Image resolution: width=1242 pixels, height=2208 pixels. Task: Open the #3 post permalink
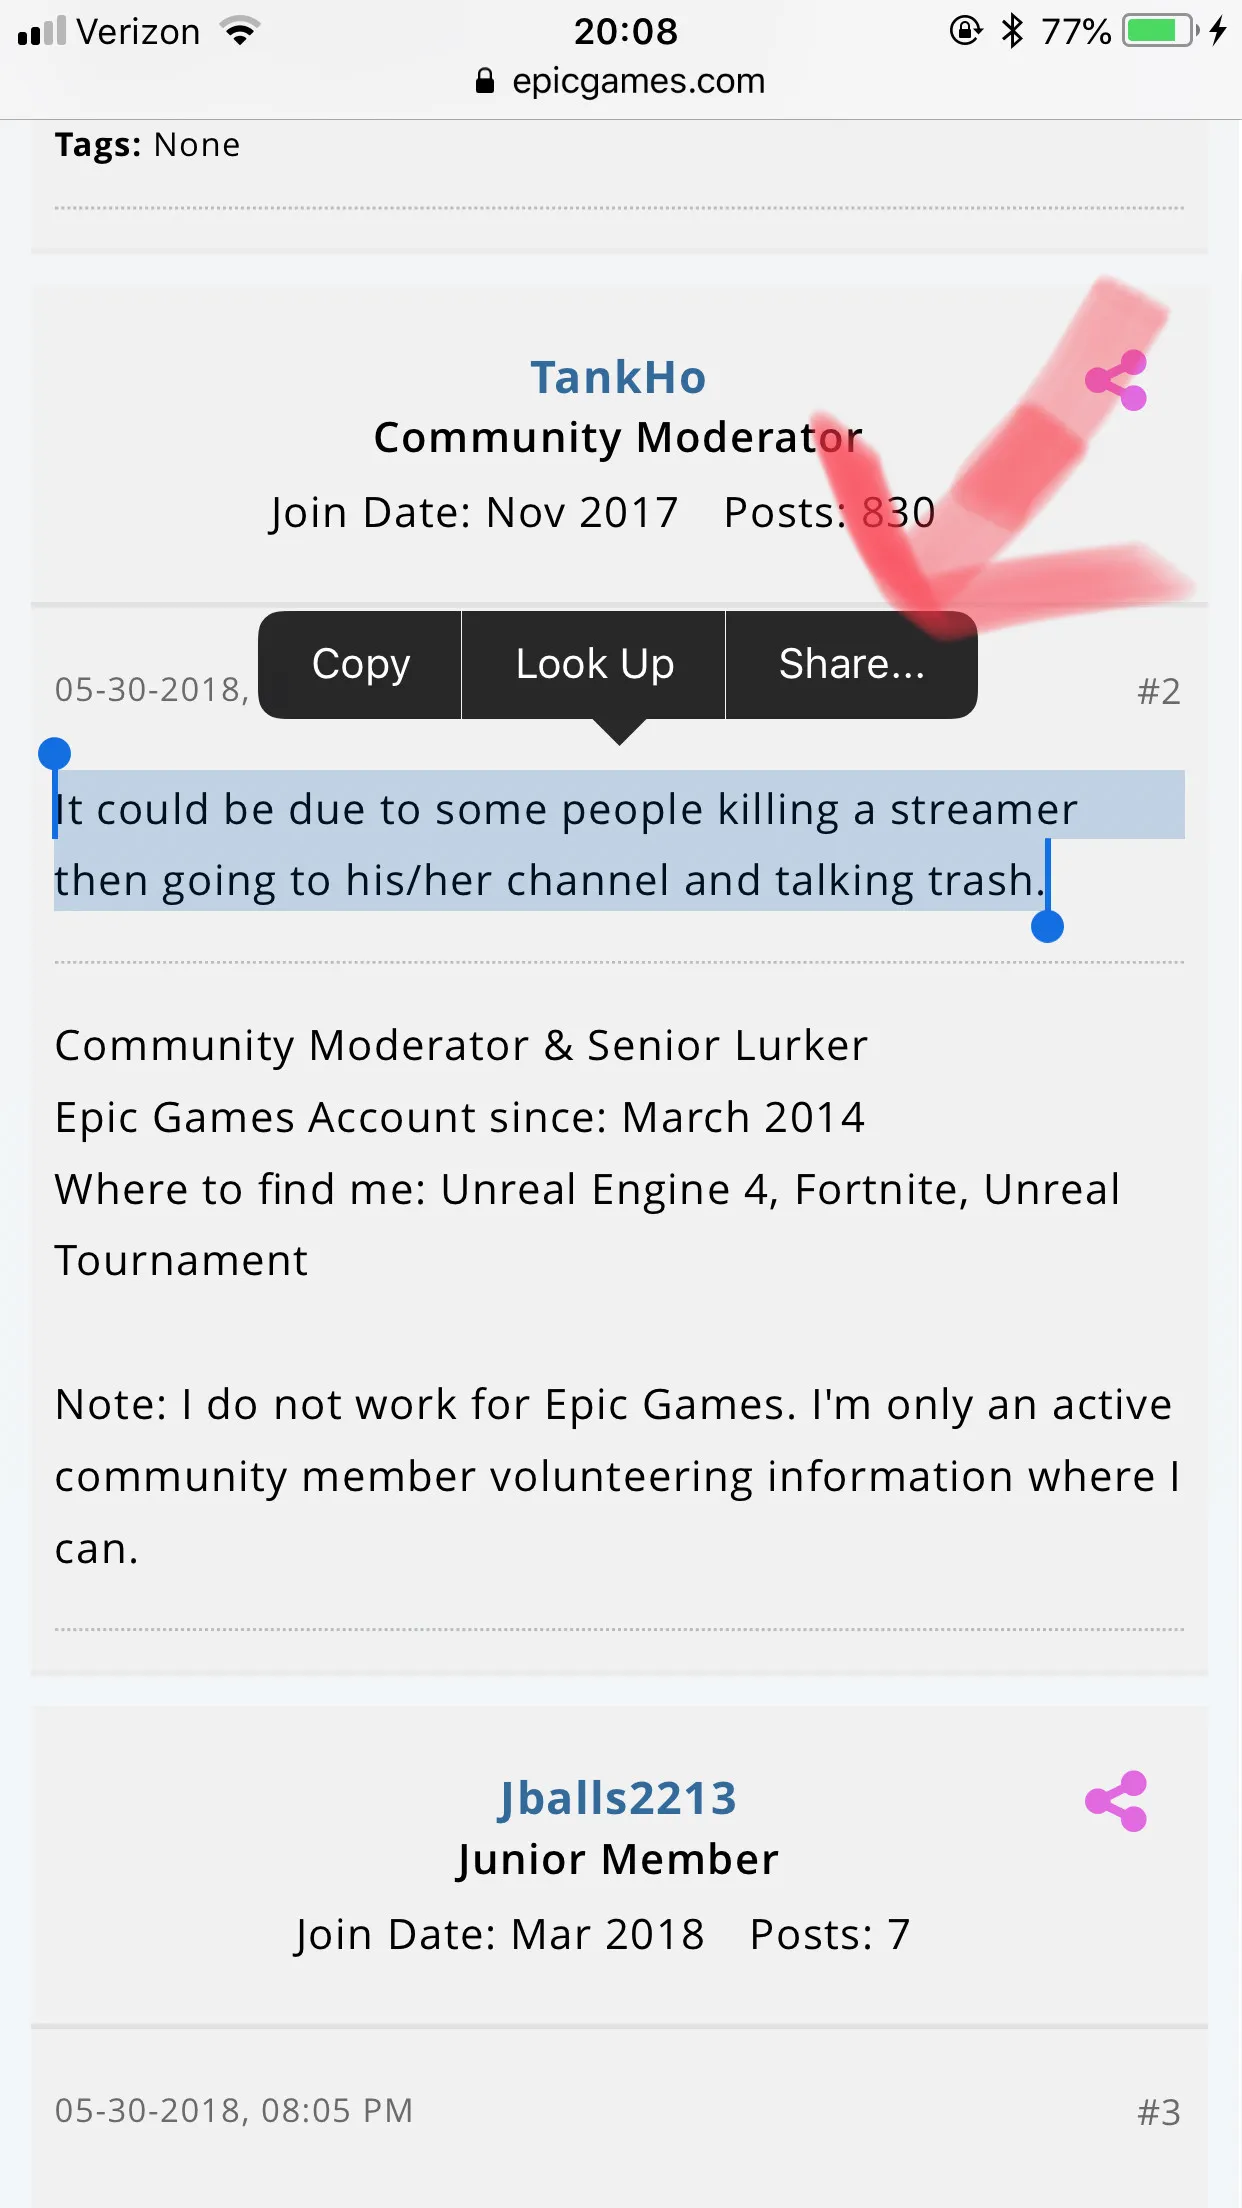[1159, 2112]
